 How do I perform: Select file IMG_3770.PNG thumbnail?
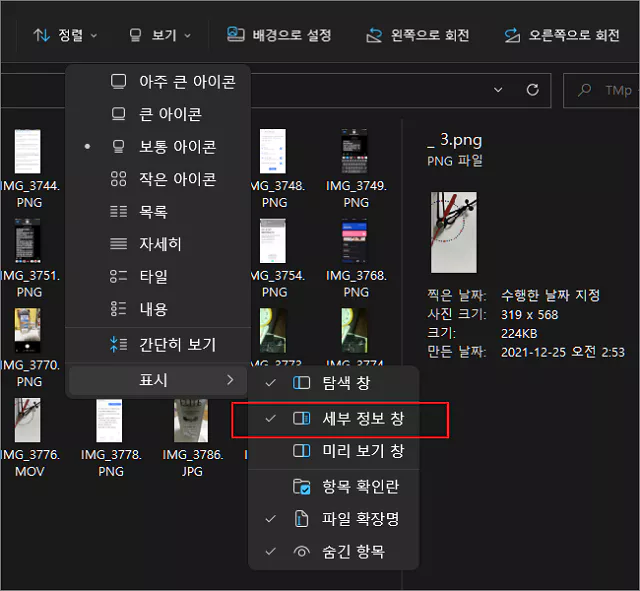[x=28, y=331]
